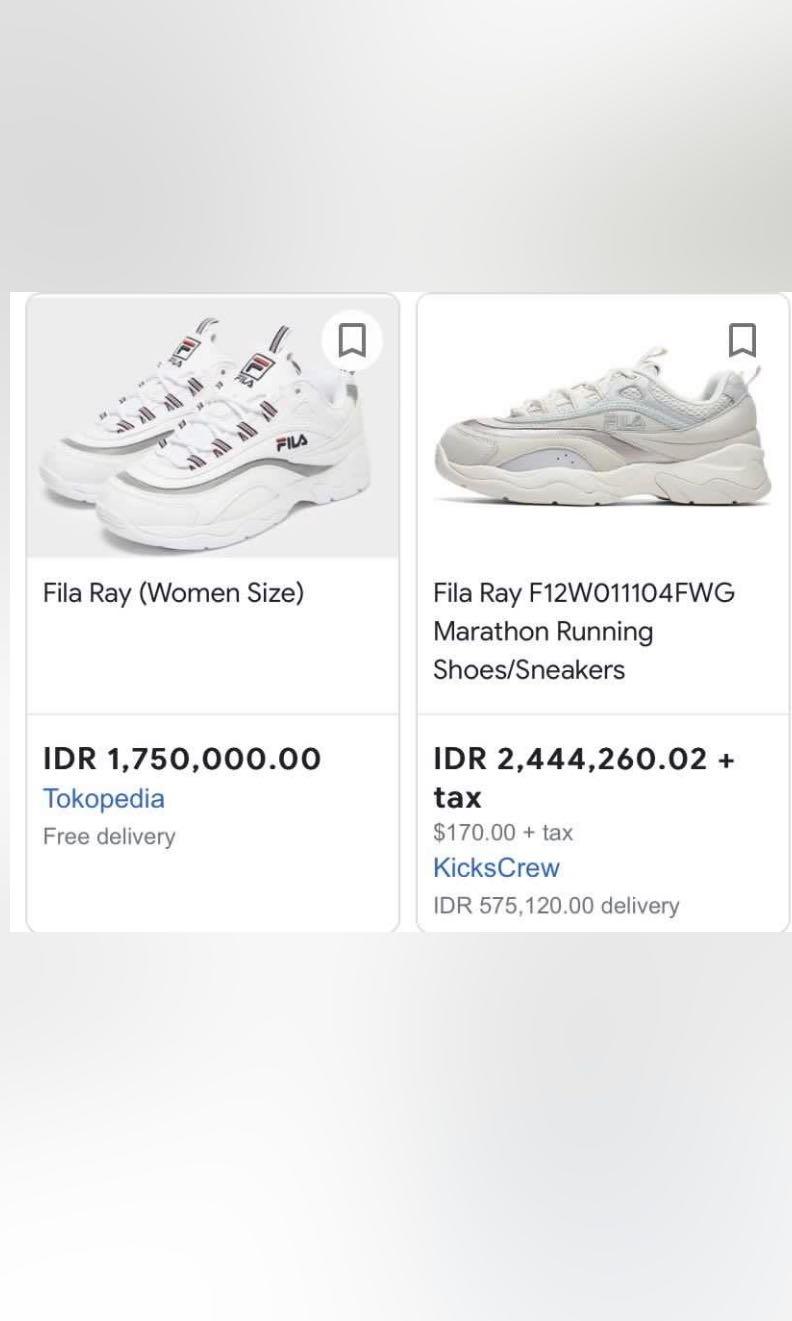The width and height of the screenshot is (792, 1321).
Task: Click the "IDR 575,120.00 delivery" shipping text
Action: pyautogui.click(x=556, y=906)
